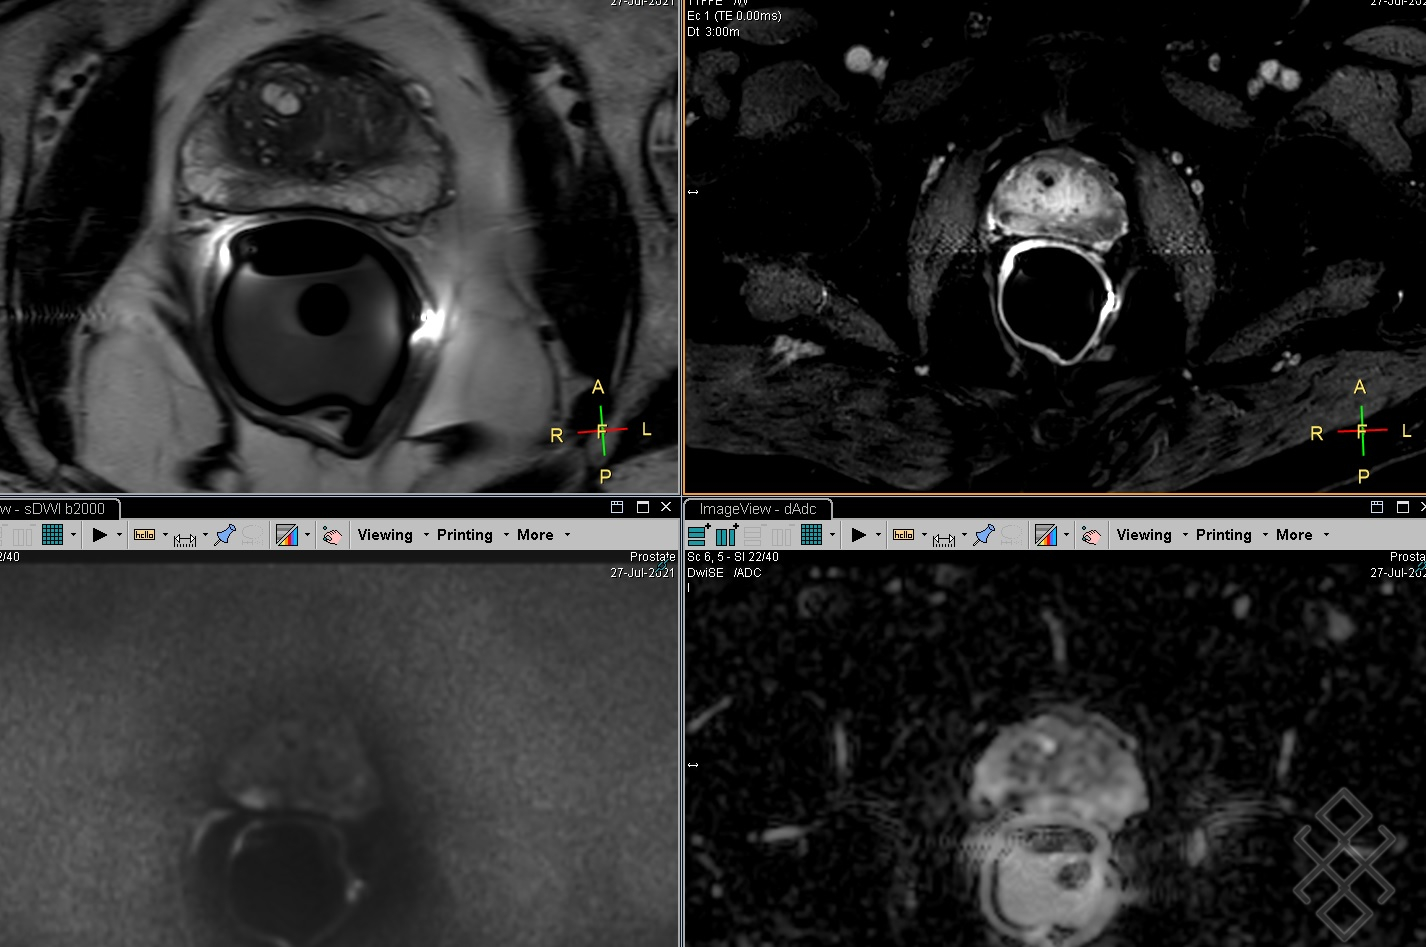Click the add column layout icon in the dAdc toolbar
This screenshot has width=1426, height=947.
click(727, 535)
